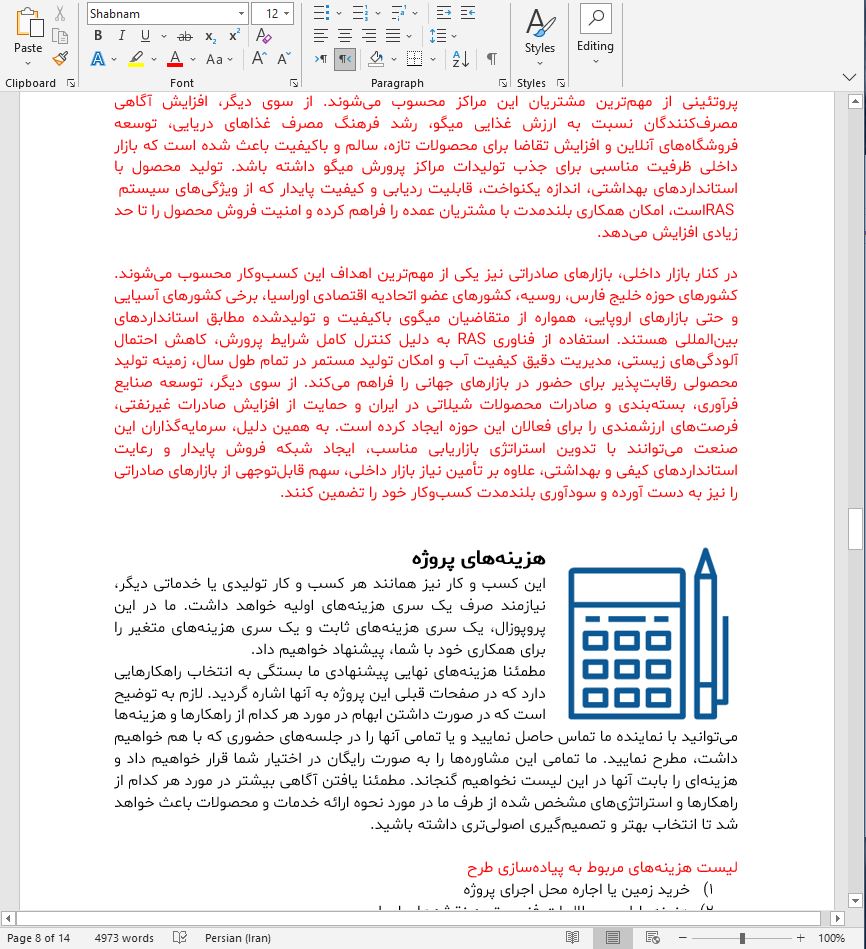866x949 pixels.
Task: Click the Shabnam font name box
Action: click(x=161, y=13)
